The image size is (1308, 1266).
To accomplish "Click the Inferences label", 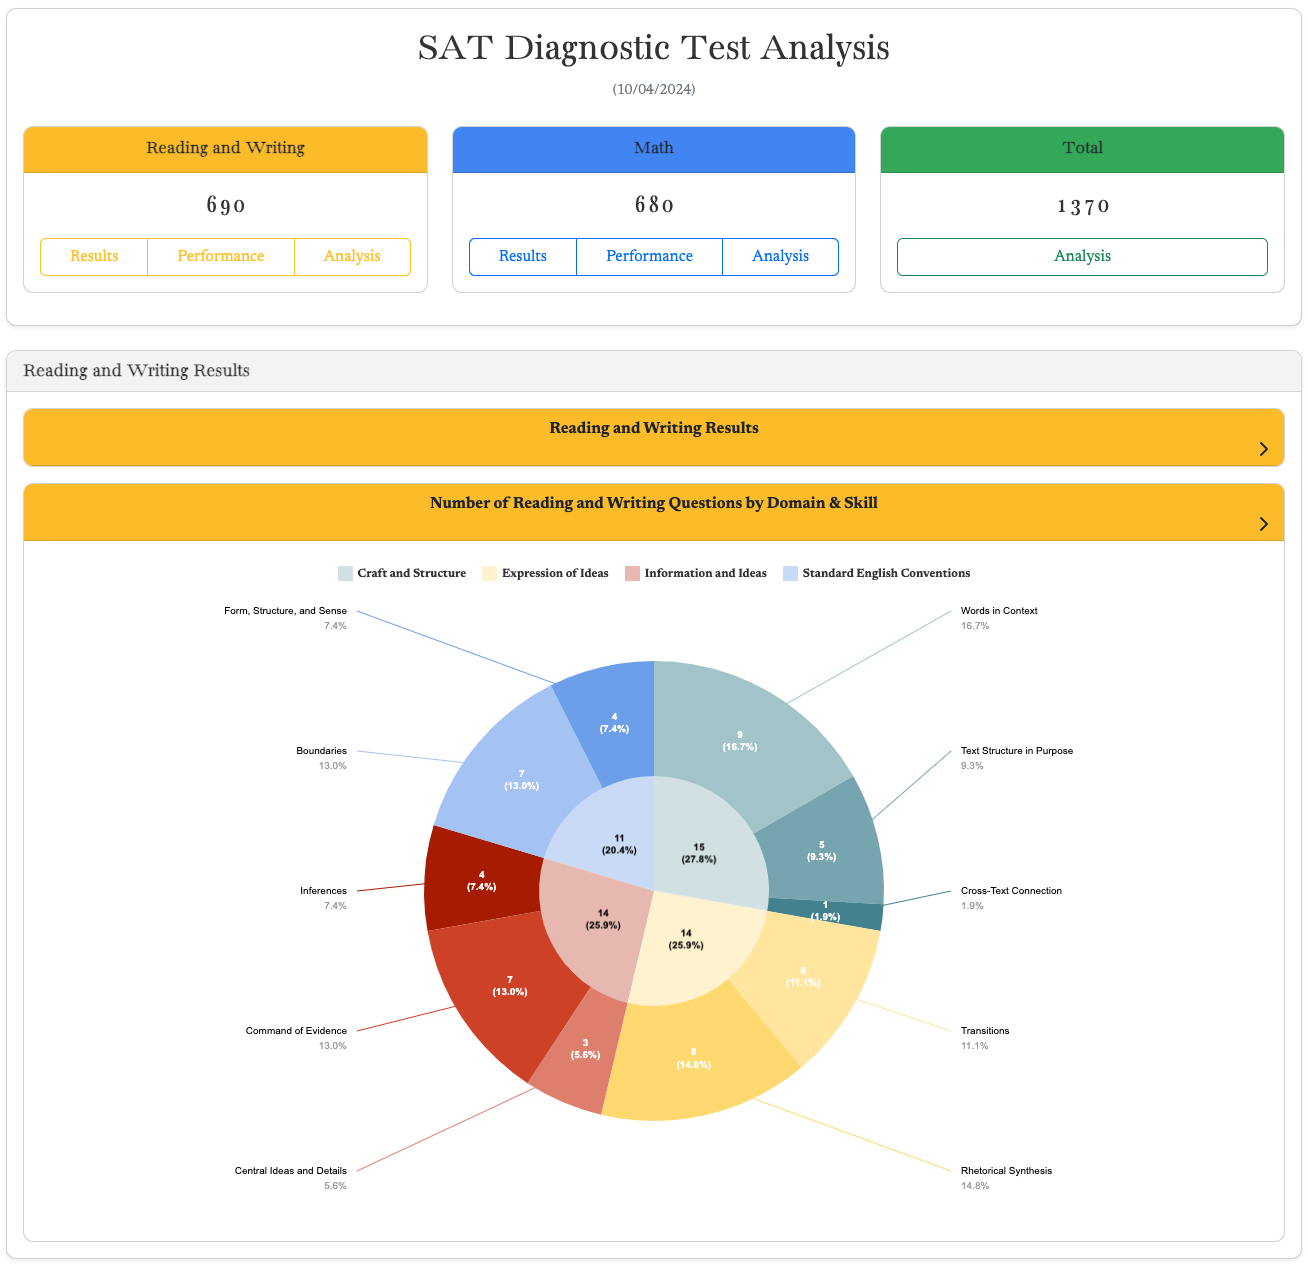I will point(323,890).
